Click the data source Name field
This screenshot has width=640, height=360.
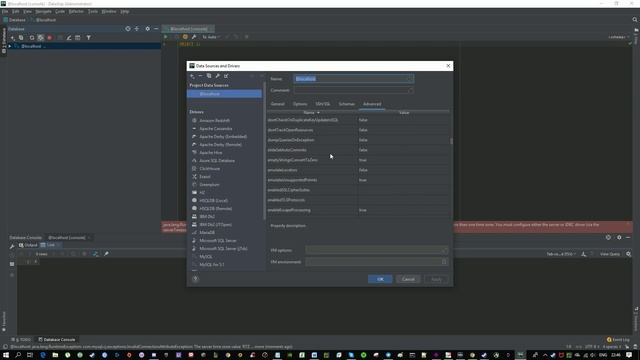coord(353,79)
